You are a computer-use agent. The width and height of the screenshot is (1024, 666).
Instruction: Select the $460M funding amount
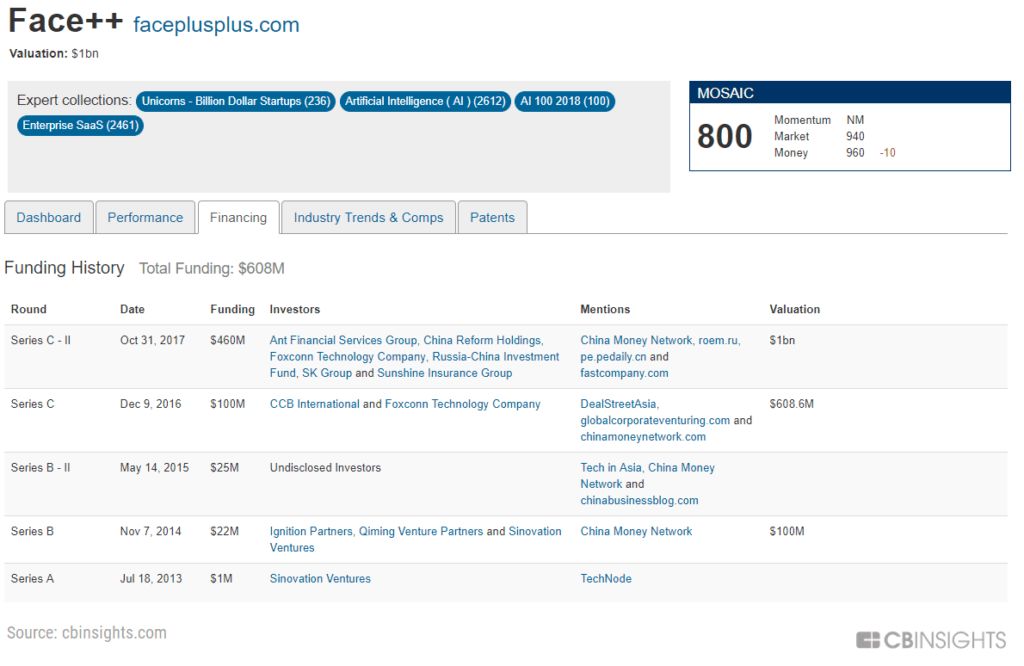click(227, 340)
